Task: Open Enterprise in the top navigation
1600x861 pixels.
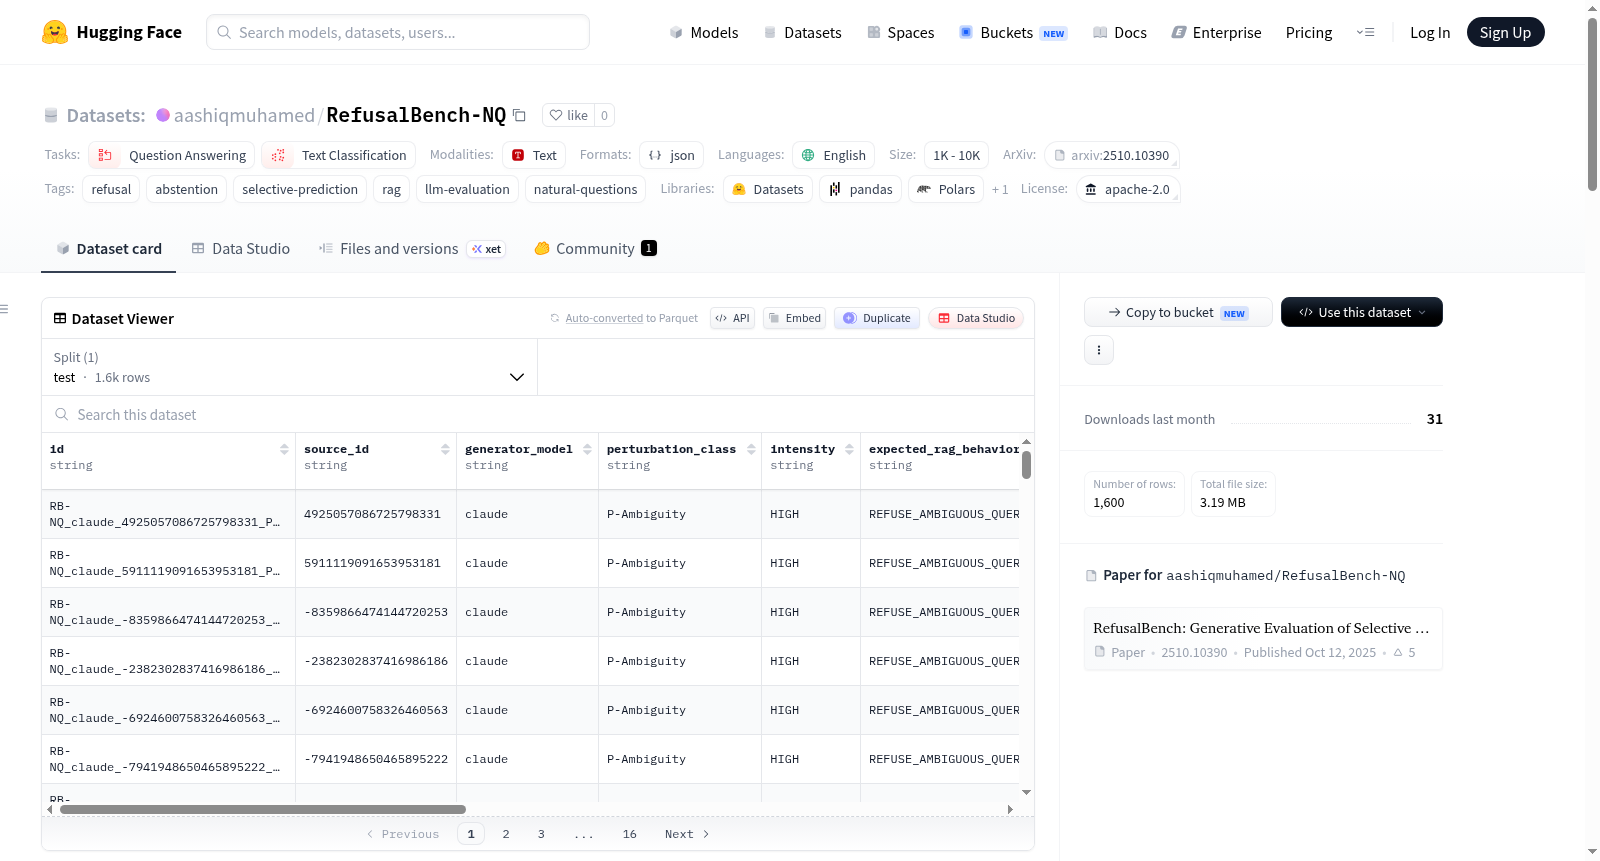Action: (x=1217, y=32)
